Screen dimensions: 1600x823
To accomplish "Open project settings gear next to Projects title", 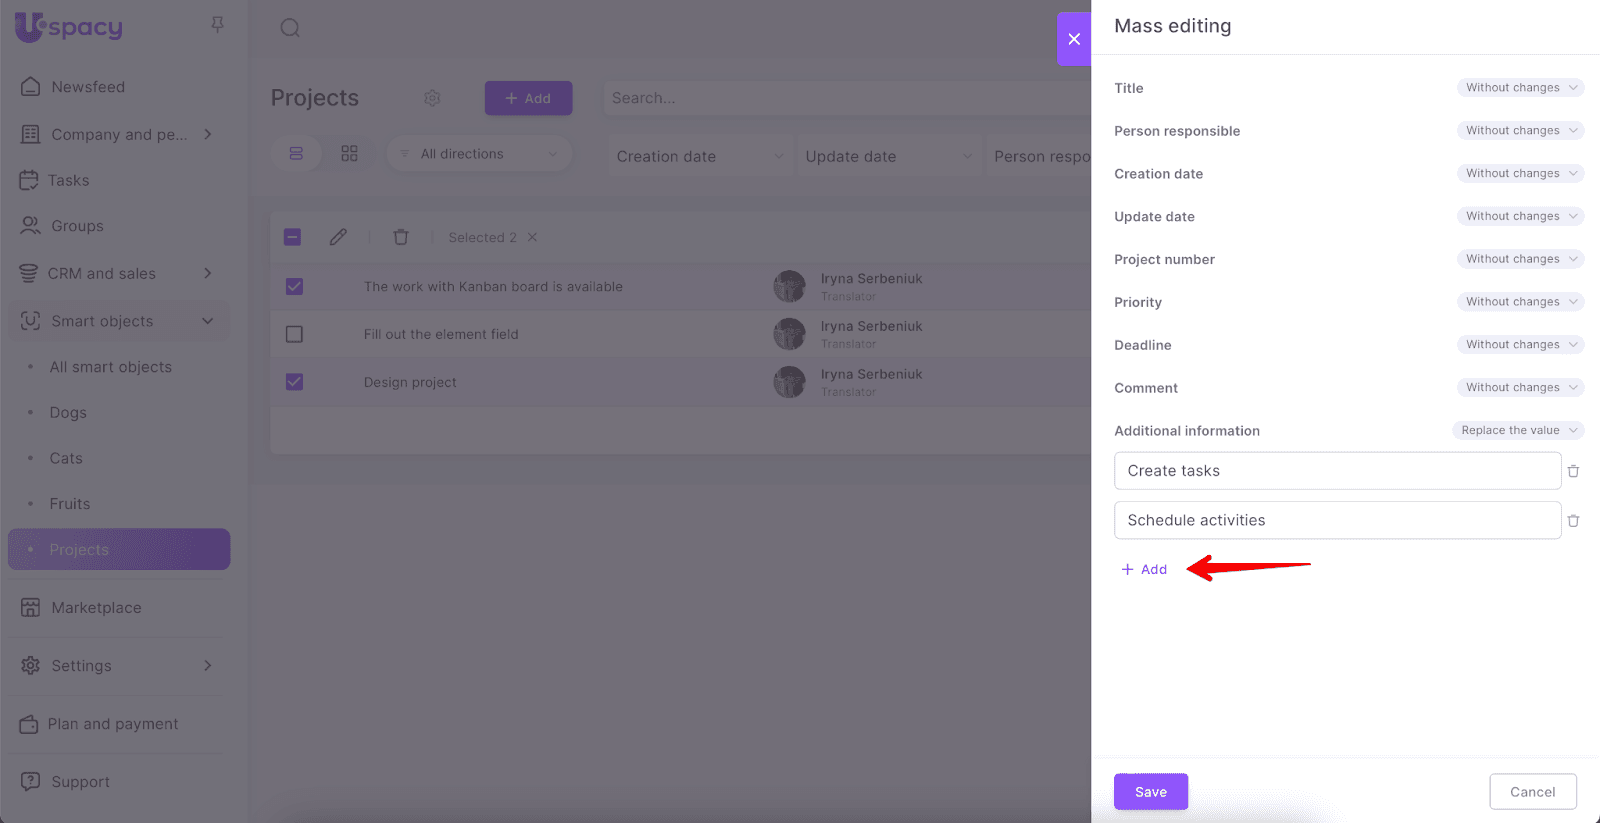I will tap(432, 98).
